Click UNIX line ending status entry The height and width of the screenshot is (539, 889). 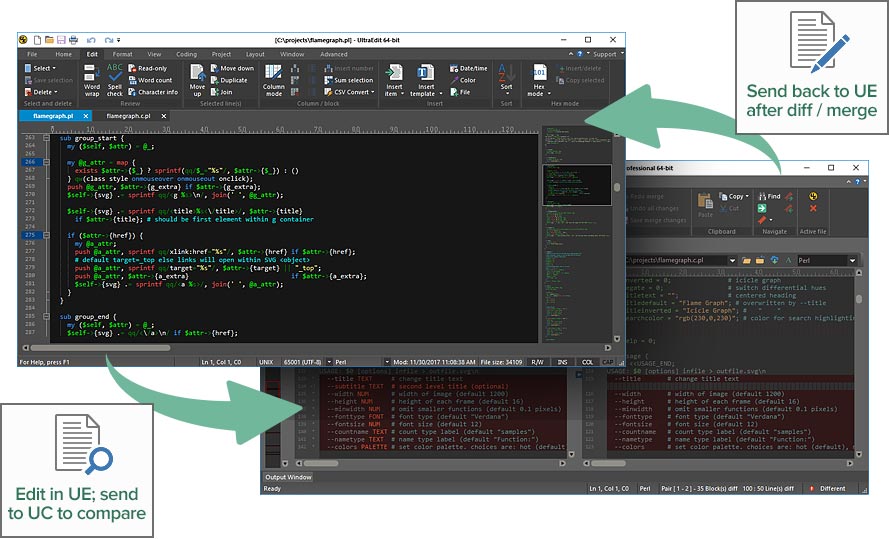point(266,362)
